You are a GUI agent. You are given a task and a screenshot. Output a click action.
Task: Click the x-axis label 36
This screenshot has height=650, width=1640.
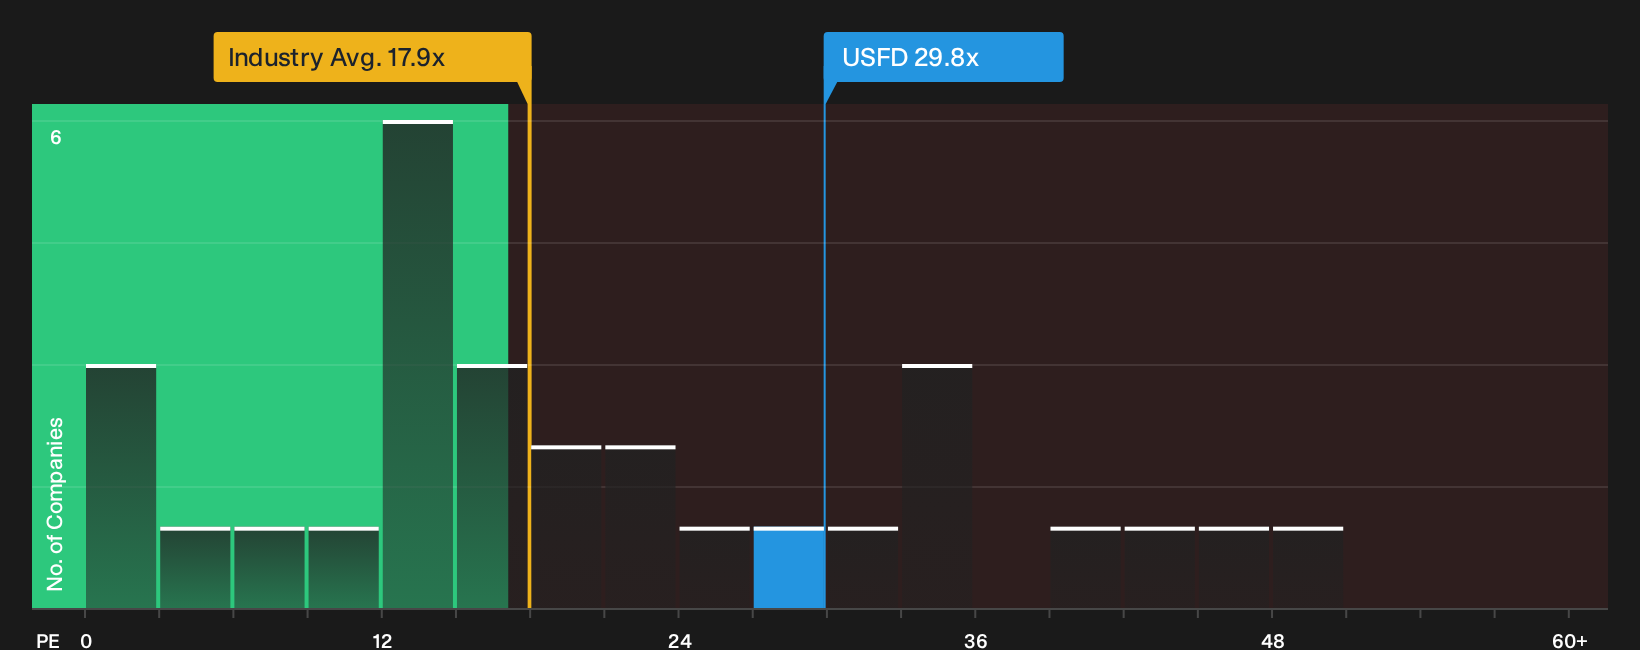pyautogui.click(x=975, y=640)
